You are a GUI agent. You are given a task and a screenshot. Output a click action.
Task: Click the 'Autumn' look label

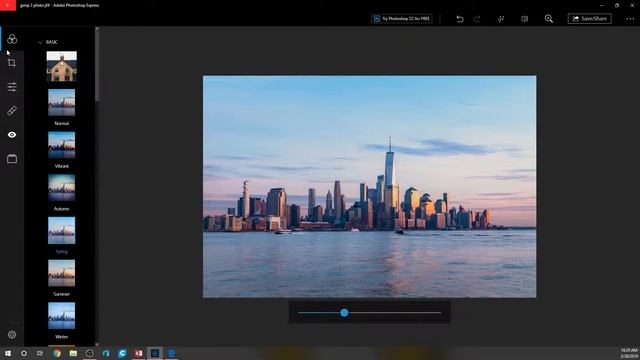click(62, 209)
